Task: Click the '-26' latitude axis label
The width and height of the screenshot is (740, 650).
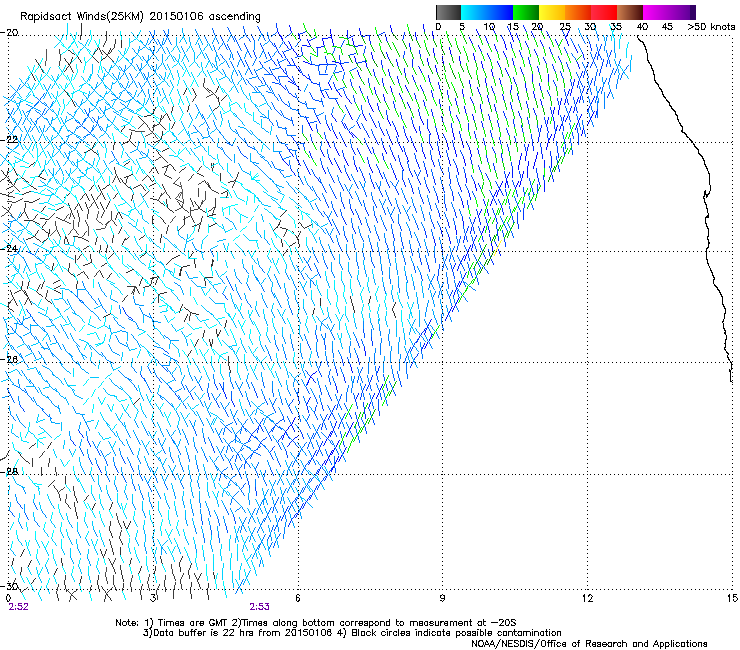Action: tap(9, 360)
